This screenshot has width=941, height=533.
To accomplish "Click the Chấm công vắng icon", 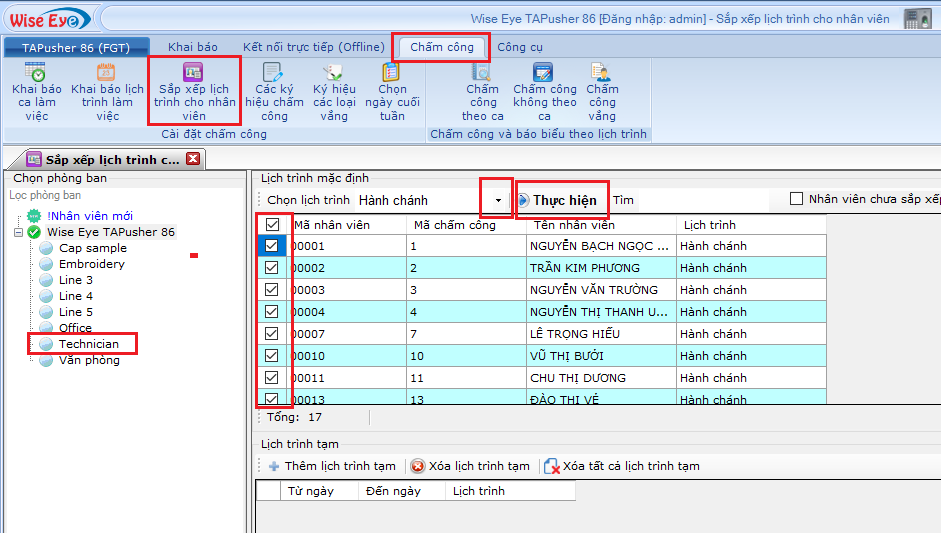I will (x=601, y=73).
